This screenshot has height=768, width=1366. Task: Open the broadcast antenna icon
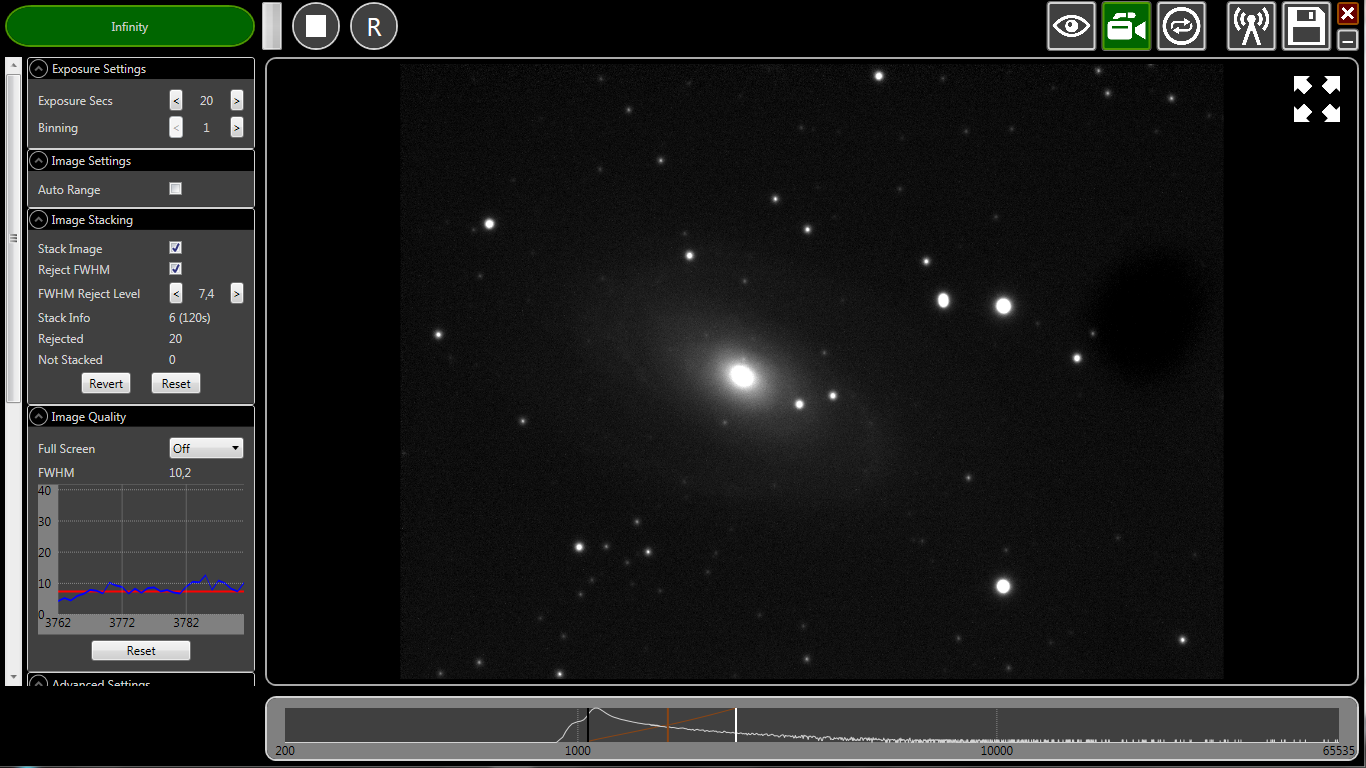click(x=1251, y=26)
